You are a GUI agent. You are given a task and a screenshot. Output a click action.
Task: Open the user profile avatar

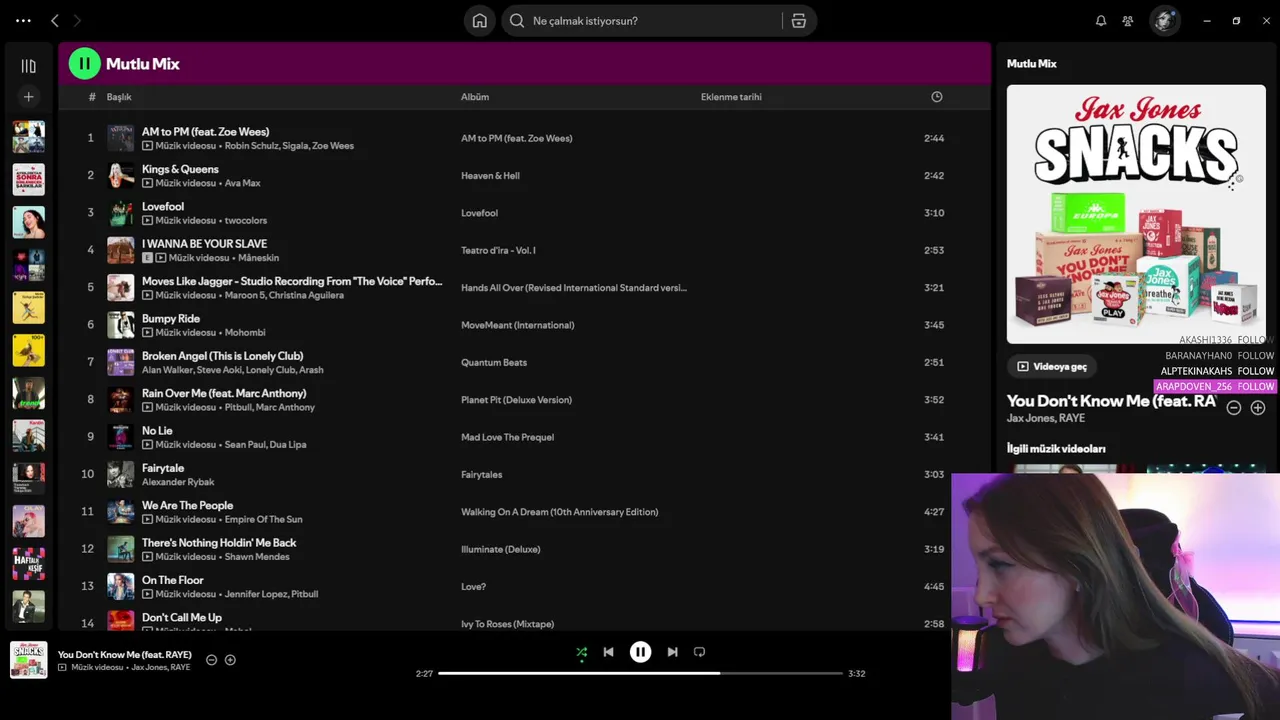click(x=1164, y=21)
